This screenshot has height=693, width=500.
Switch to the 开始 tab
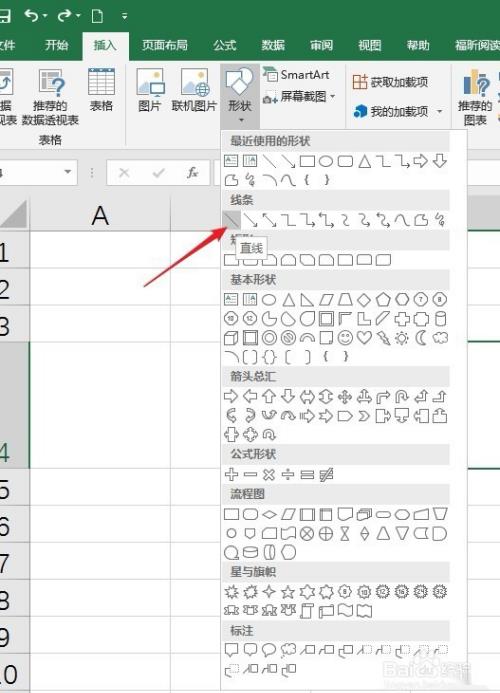(x=57, y=45)
